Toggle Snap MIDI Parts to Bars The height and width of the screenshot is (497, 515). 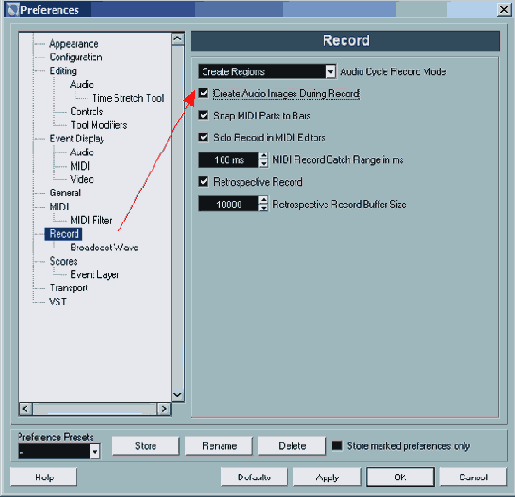pyautogui.click(x=203, y=115)
